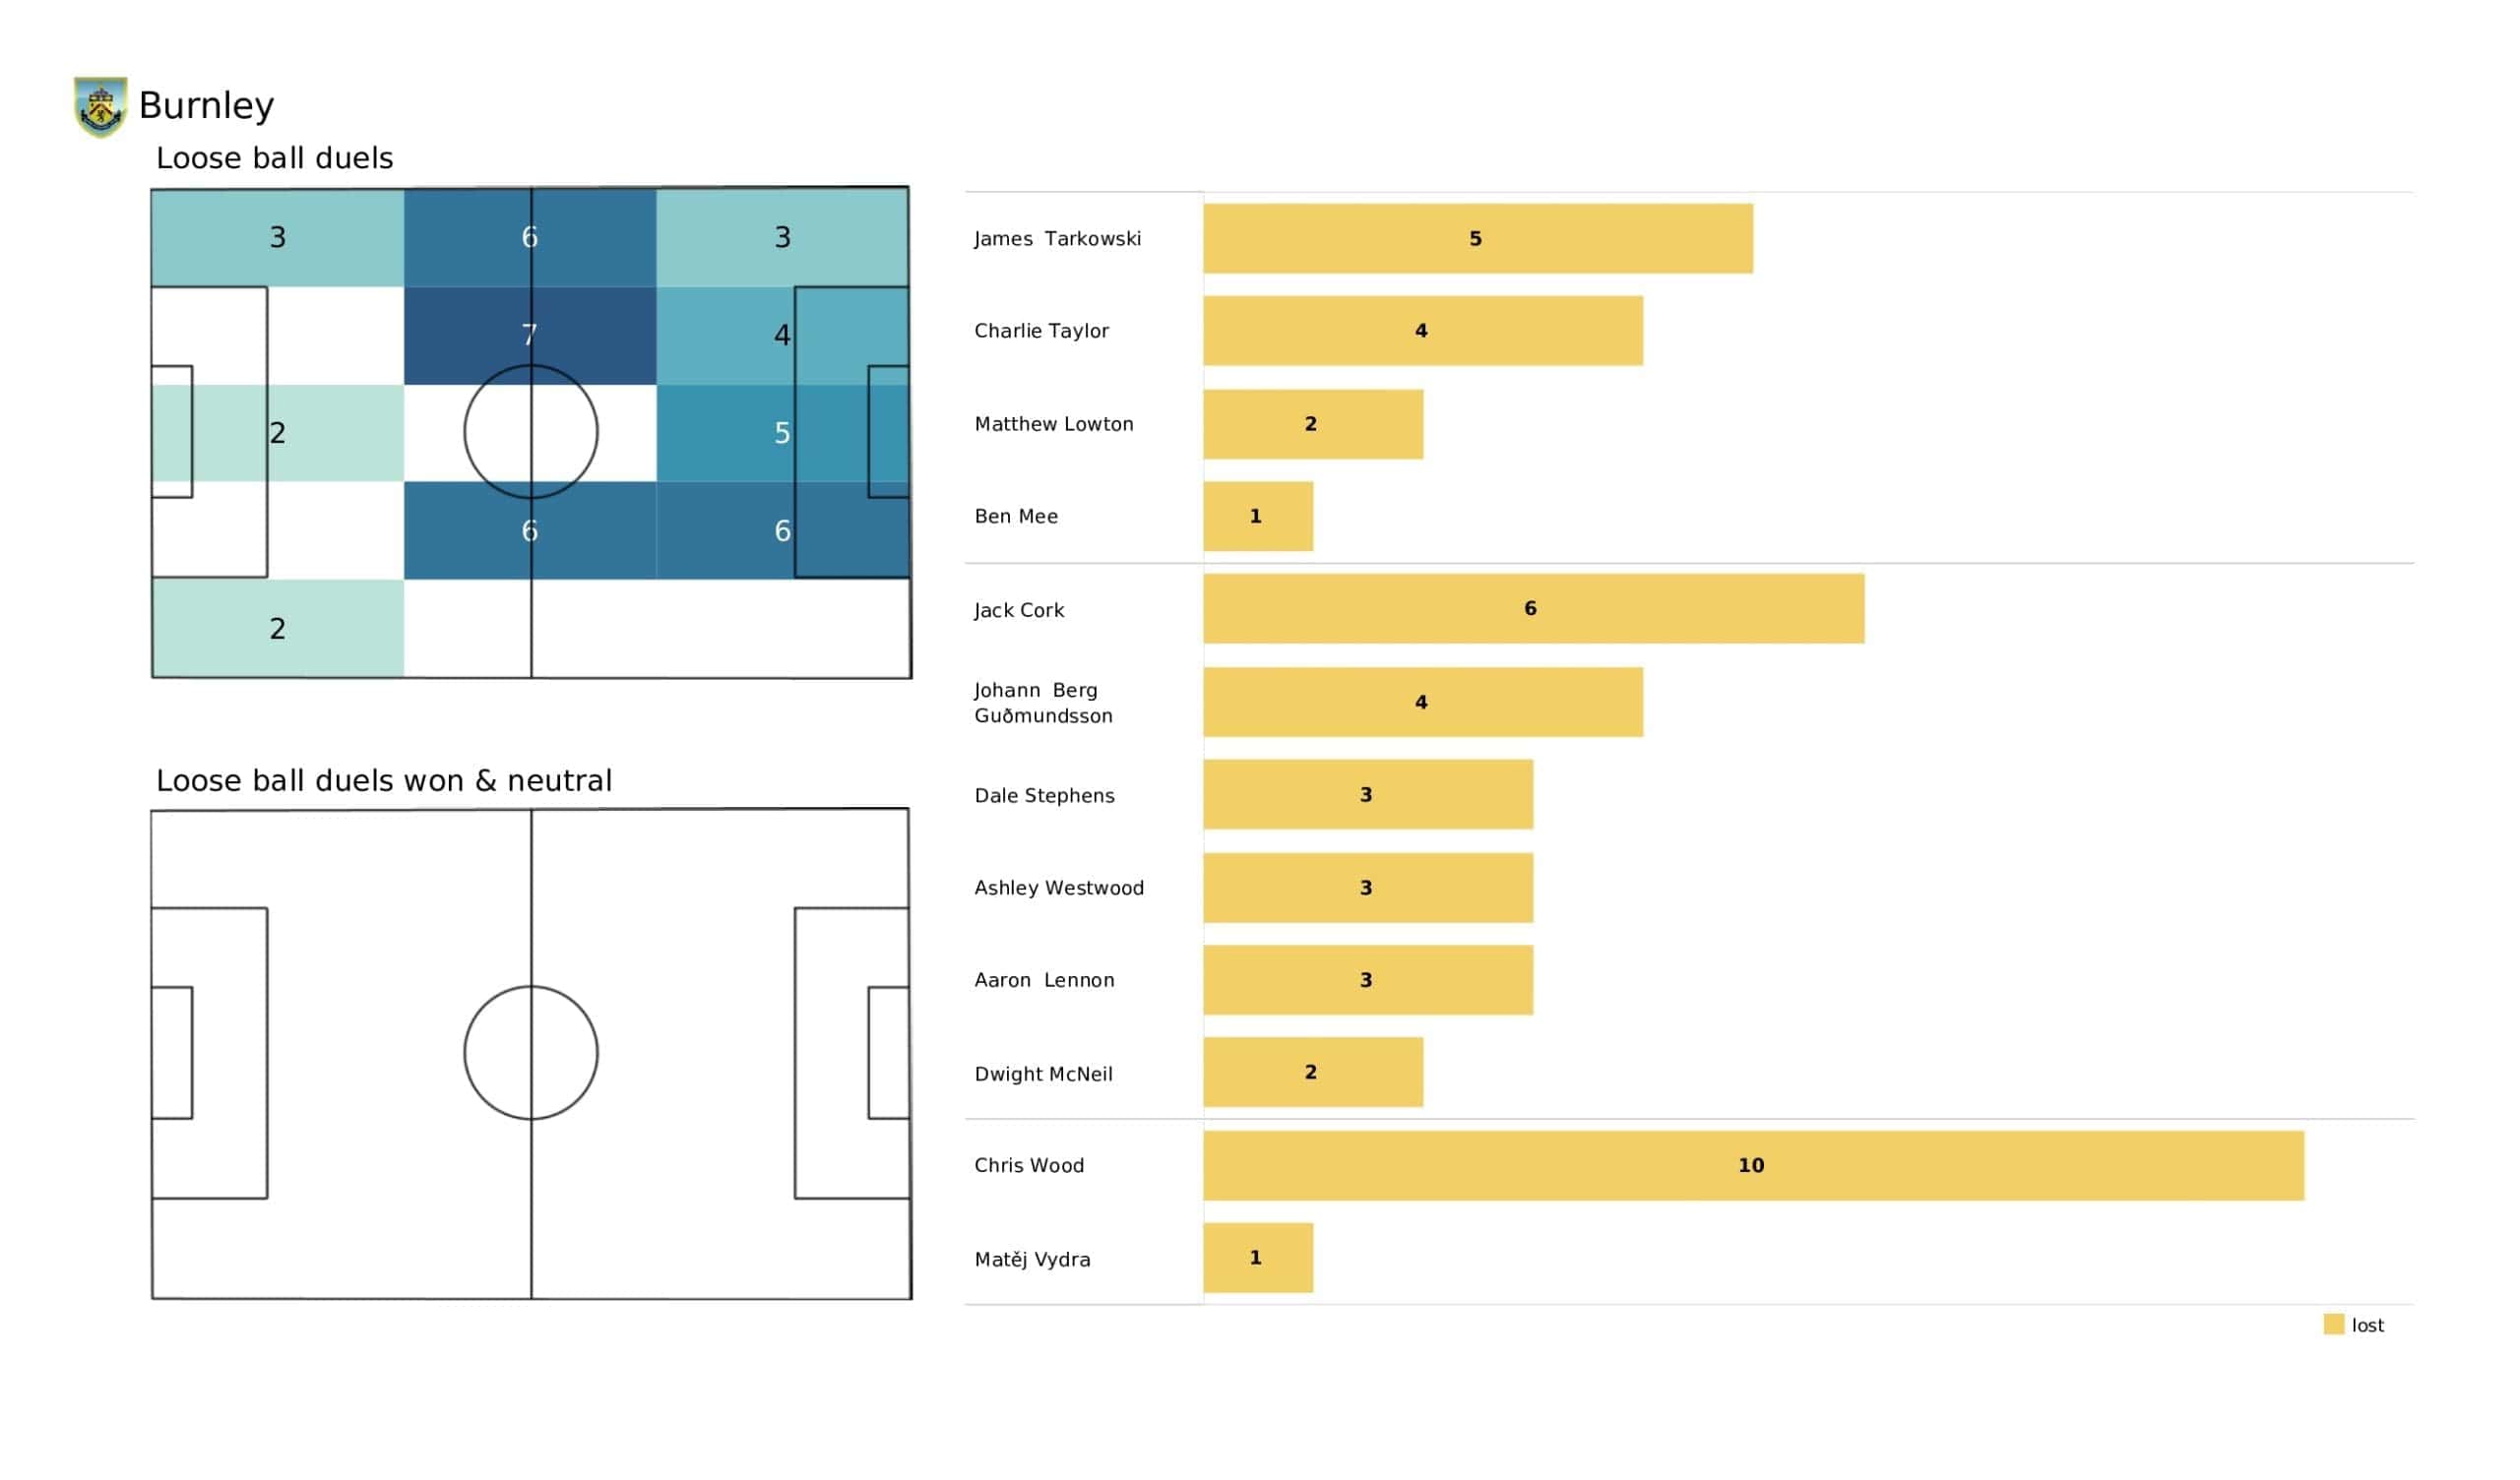Image resolution: width=2520 pixels, height=1480 pixels.
Task: Click the Matthew Lowton player name
Action: 1053,424
